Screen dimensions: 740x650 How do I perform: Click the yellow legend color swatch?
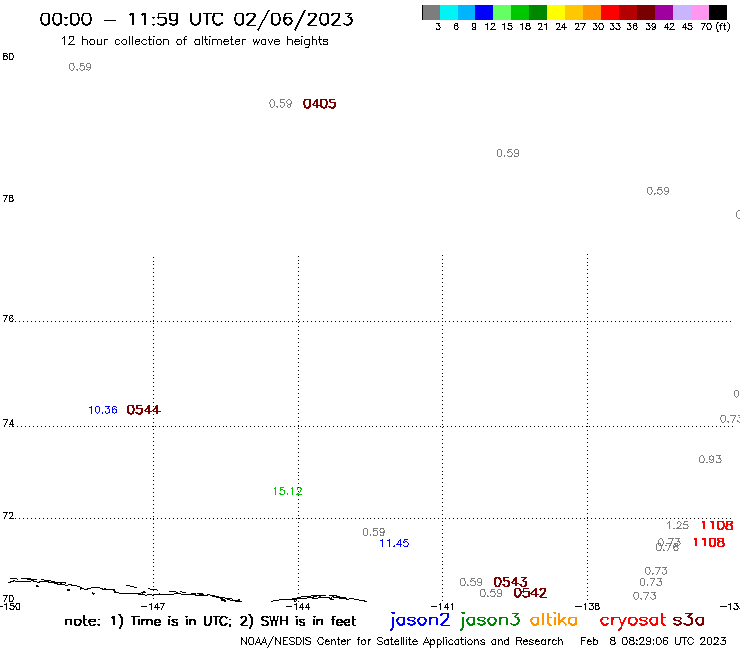click(x=556, y=12)
